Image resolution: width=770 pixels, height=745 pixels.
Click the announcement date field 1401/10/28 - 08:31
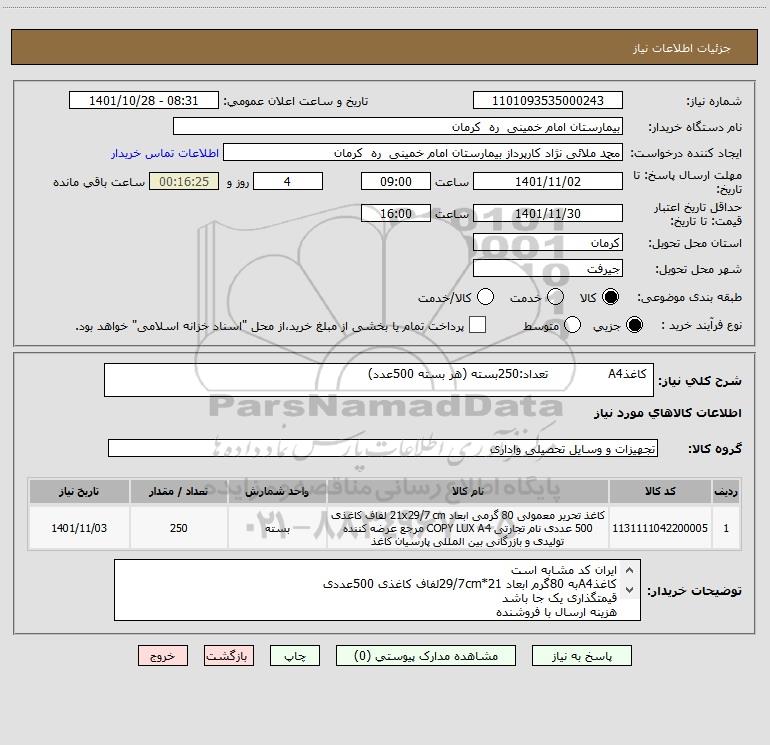coord(144,101)
